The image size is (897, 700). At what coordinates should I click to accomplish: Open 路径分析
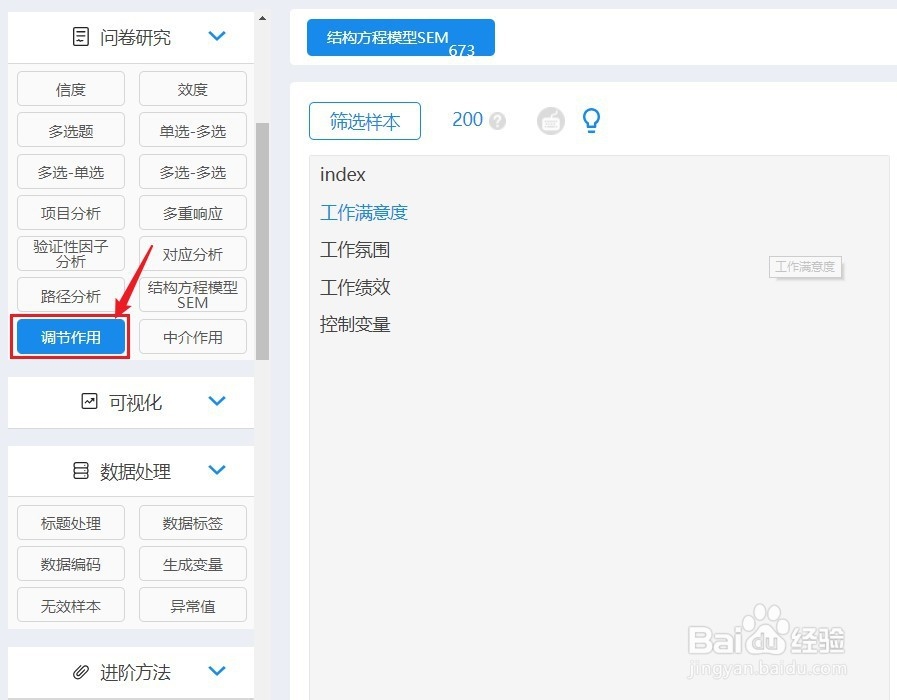[x=71, y=295]
